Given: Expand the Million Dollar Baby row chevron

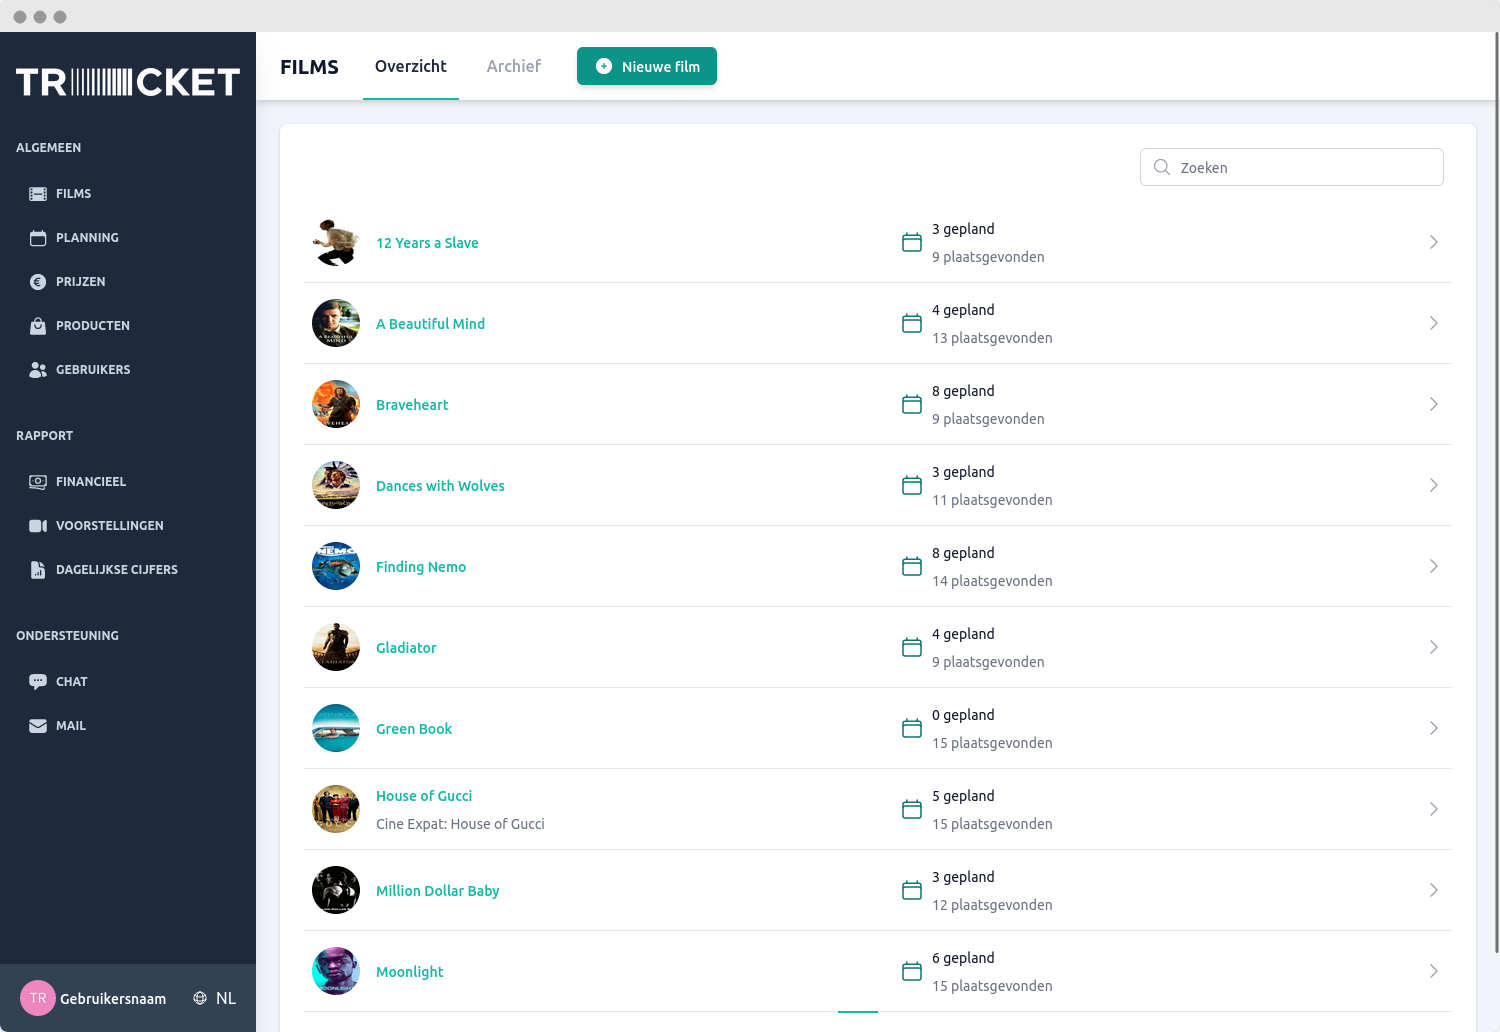Looking at the screenshot, I should (1434, 890).
